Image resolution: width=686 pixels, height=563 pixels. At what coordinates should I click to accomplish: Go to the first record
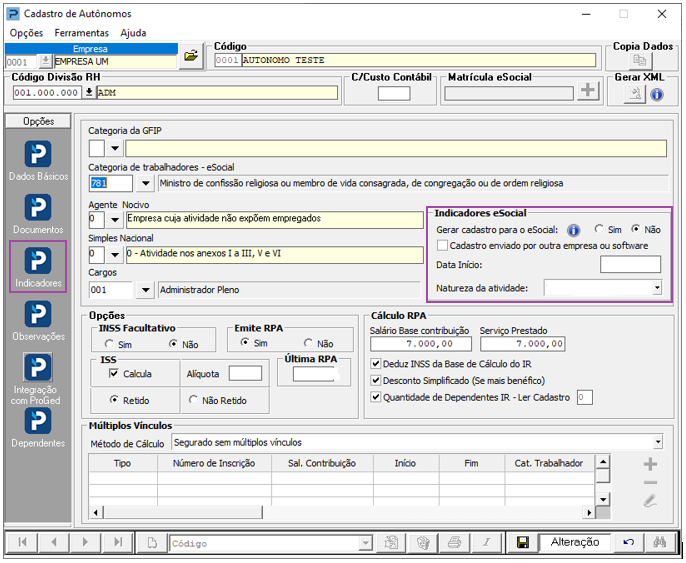pyautogui.click(x=22, y=542)
